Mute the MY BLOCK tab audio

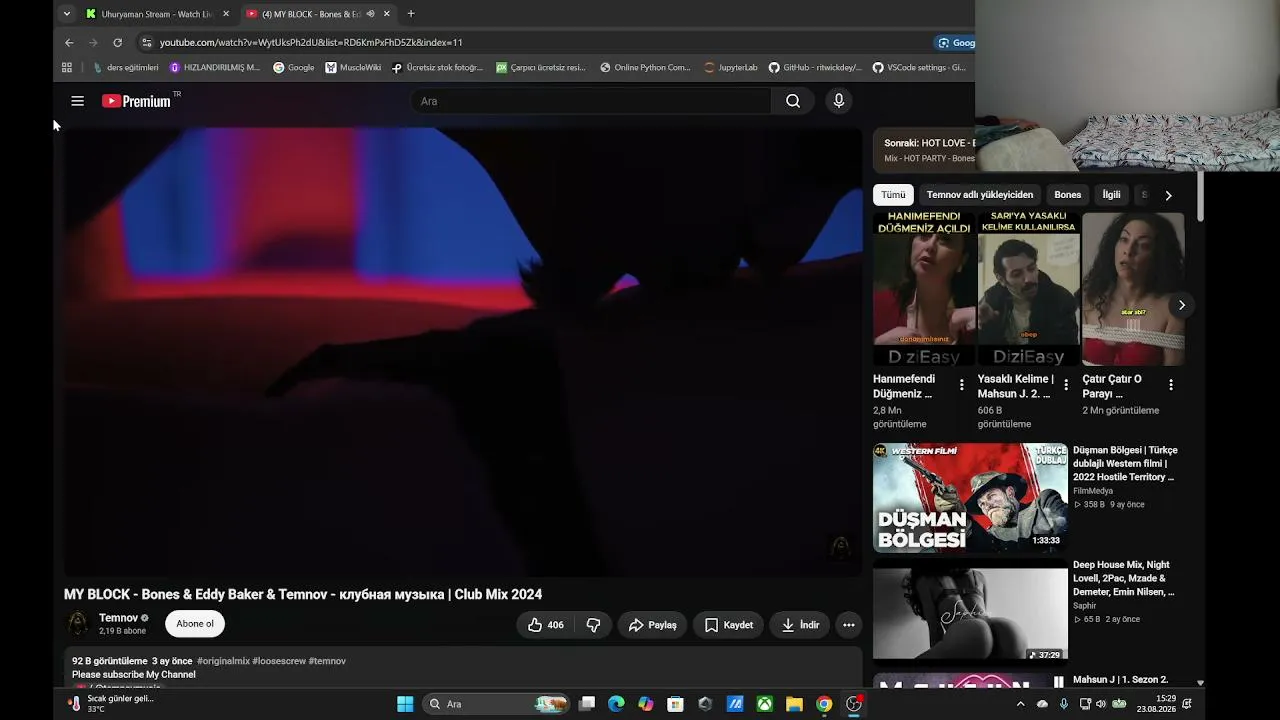(370, 14)
